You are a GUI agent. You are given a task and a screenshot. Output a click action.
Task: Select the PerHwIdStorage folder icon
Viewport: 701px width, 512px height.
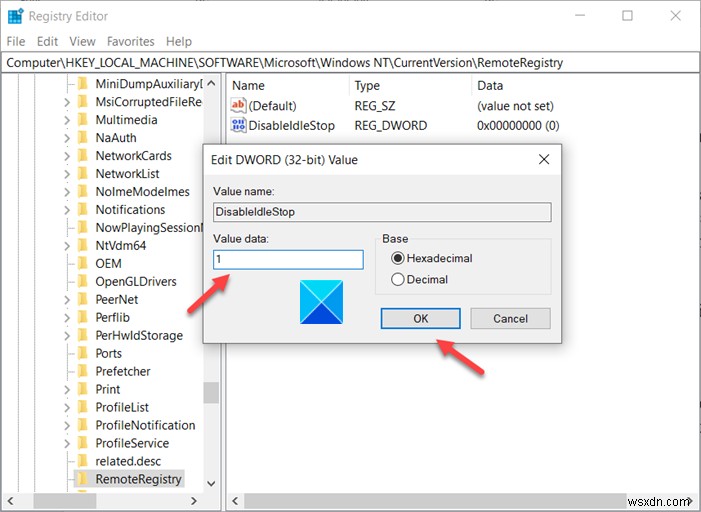coord(83,335)
